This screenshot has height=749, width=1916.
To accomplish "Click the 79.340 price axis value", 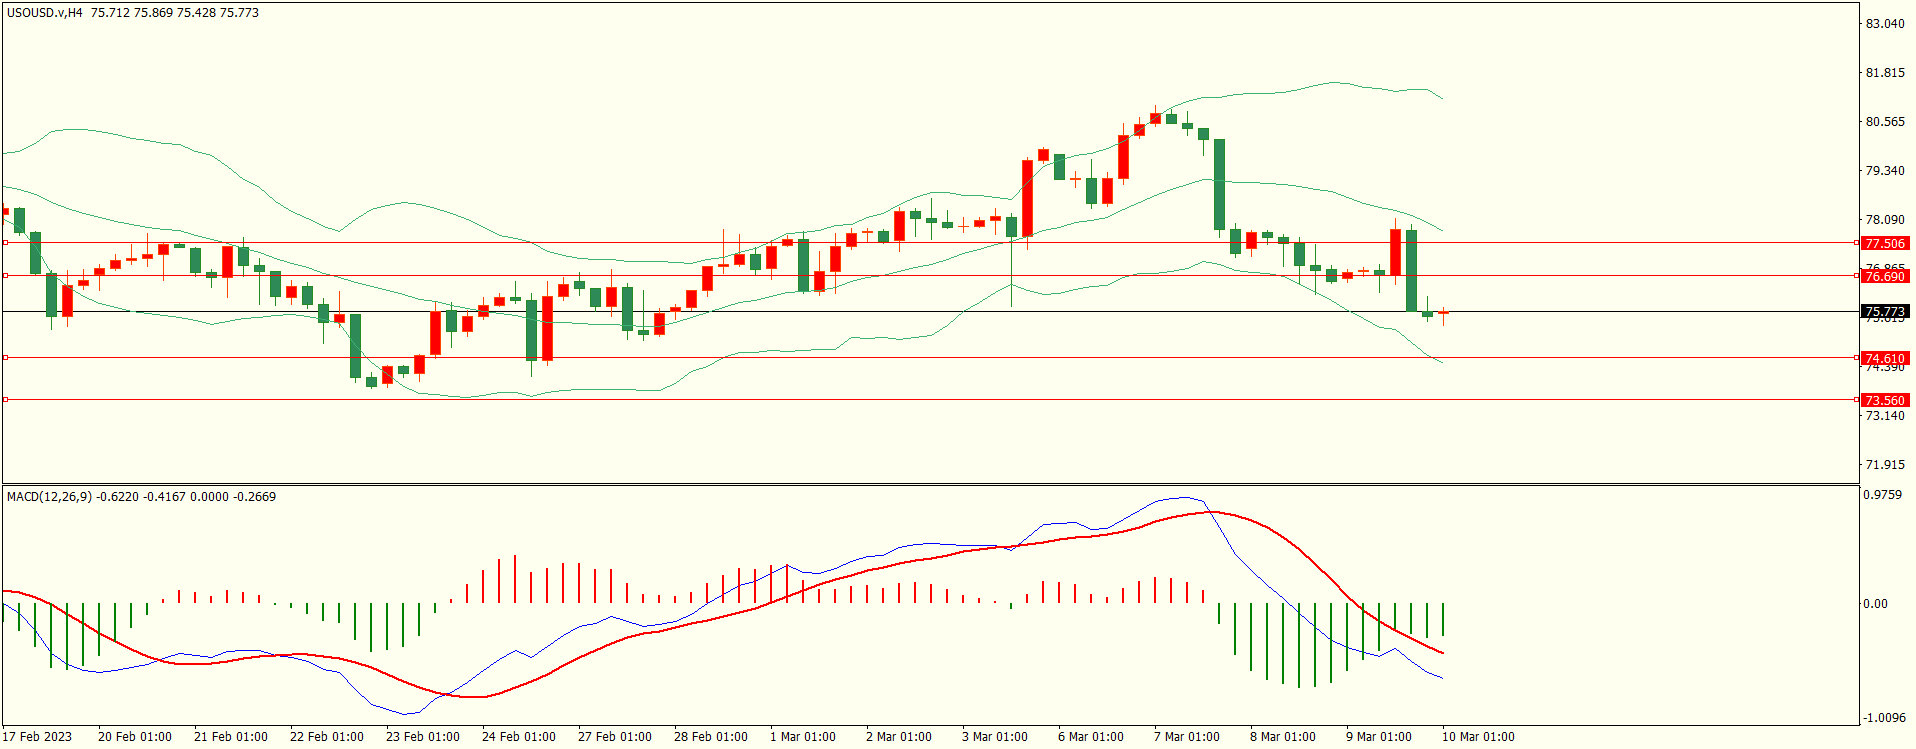I will coord(1886,171).
